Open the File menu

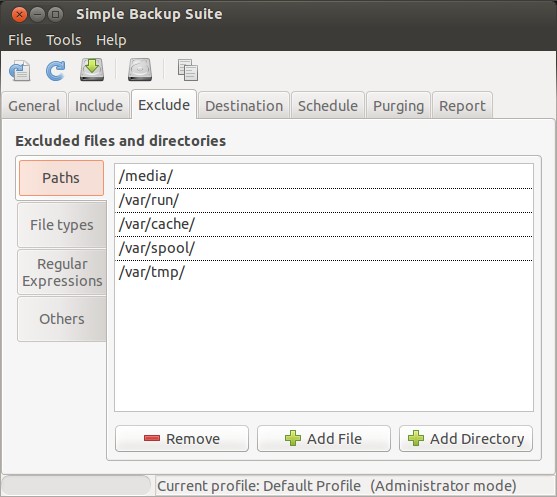[20, 40]
